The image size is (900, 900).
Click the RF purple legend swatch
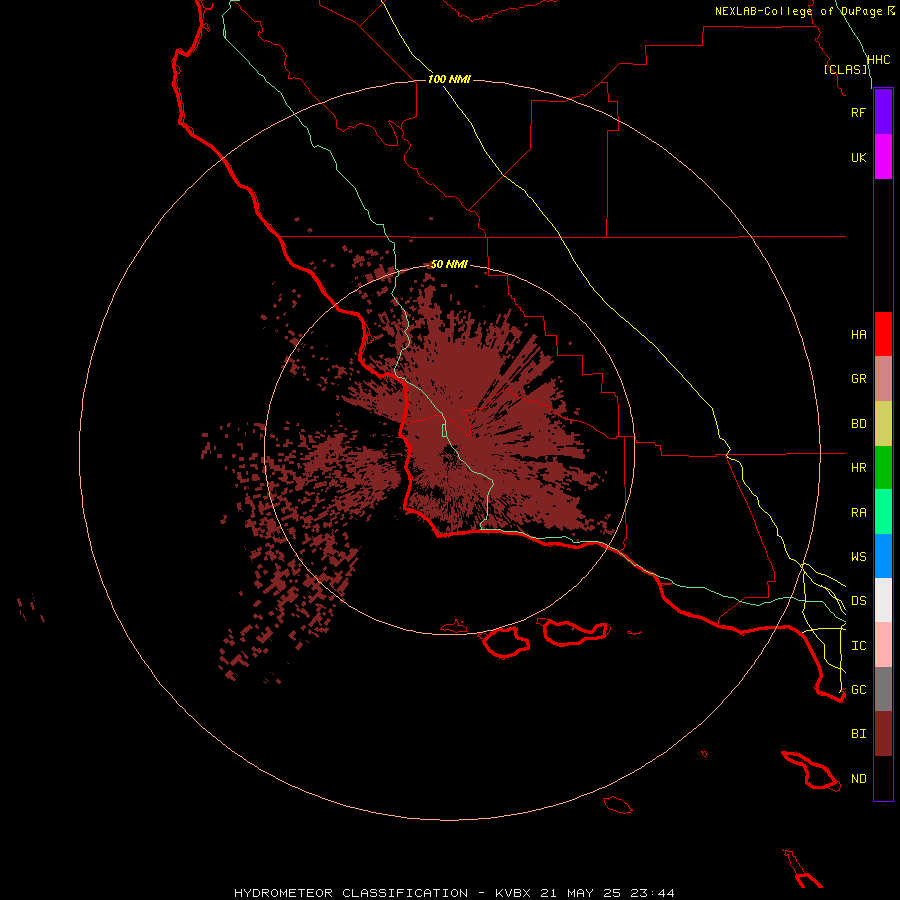883,112
